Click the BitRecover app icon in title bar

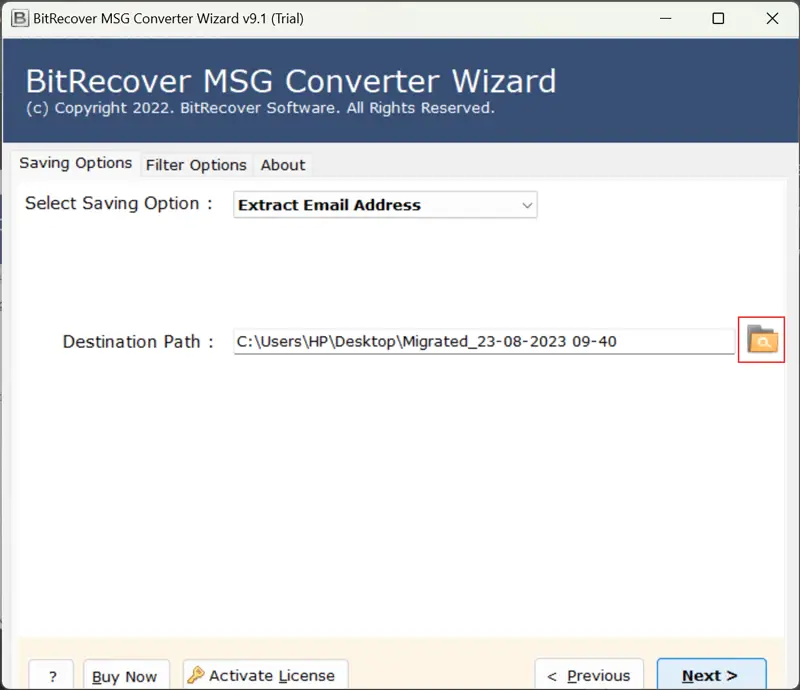(x=19, y=18)
